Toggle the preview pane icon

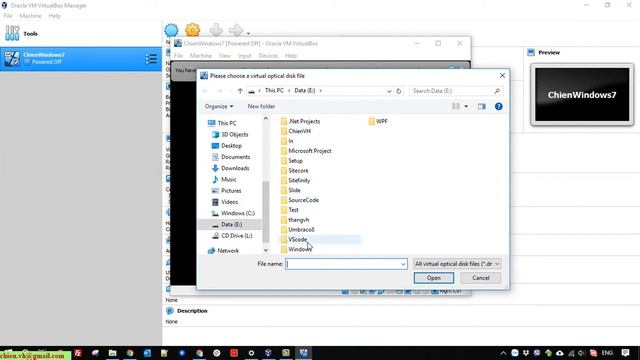tap(482, 107)
